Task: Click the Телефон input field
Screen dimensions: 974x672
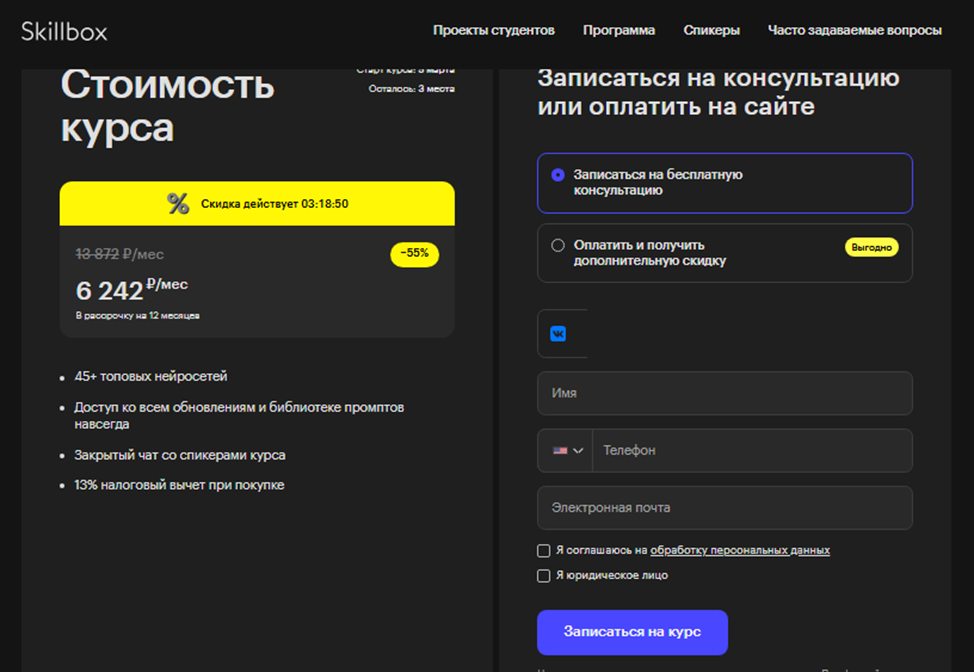Action: click(752, 450)
